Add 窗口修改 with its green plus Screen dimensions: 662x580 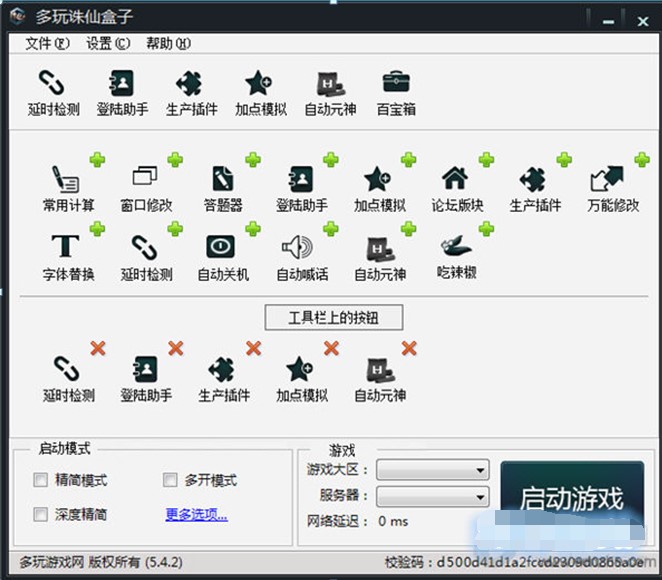click(175, 160)
